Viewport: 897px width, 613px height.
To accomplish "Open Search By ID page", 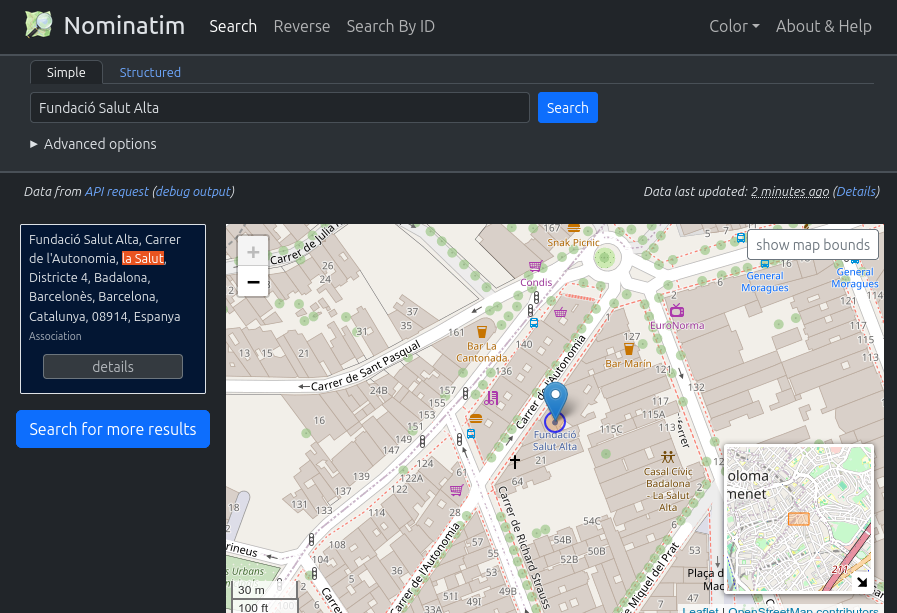I will pyautogui.click(x=390, y=26).
